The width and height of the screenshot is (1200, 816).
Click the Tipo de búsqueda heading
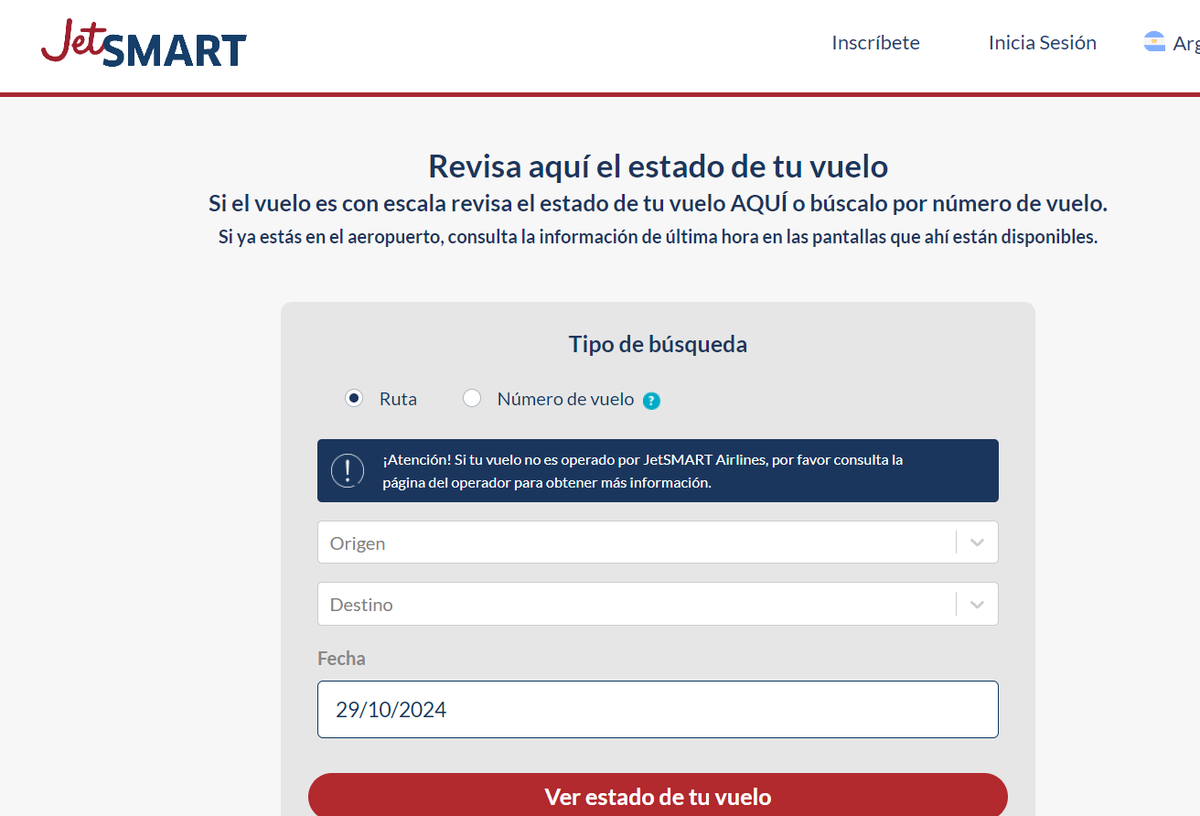(x=657, y=344)
